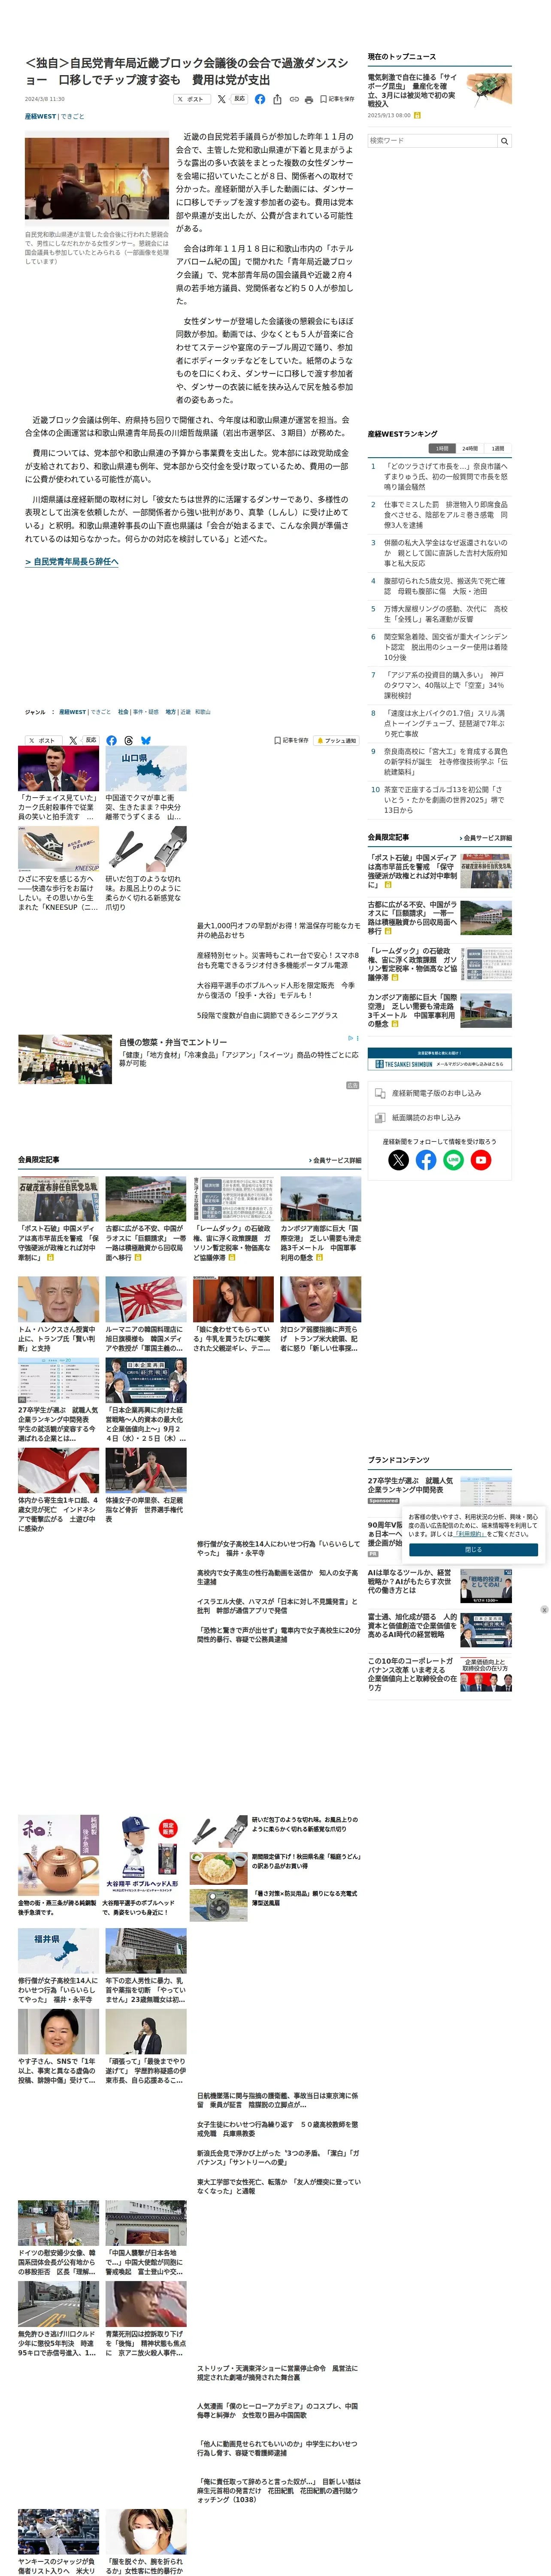This screenshot has height=2576, width=551.
Task: Open the sidebar 「ポスト石破」中国メディア member article
Action: (x=440, y=871)
